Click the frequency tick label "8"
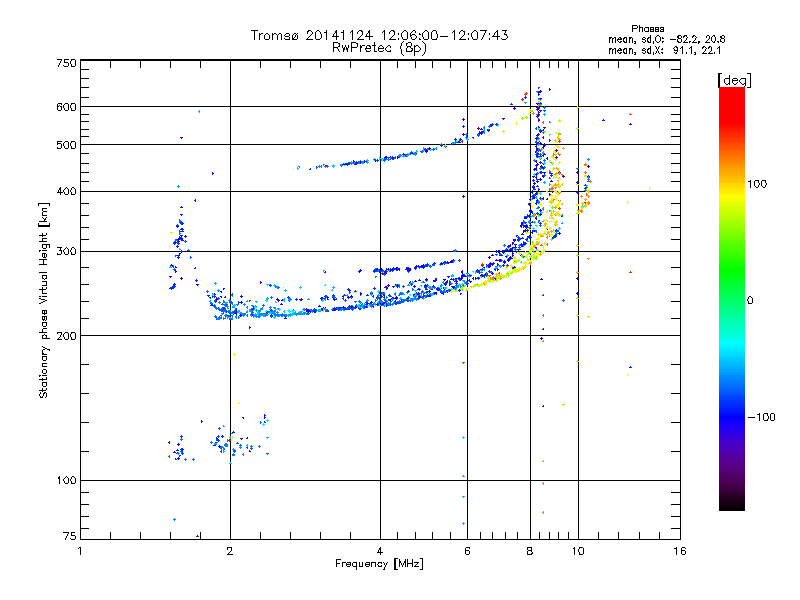Screen dimensions: 800x600 (x=530, y=551)
